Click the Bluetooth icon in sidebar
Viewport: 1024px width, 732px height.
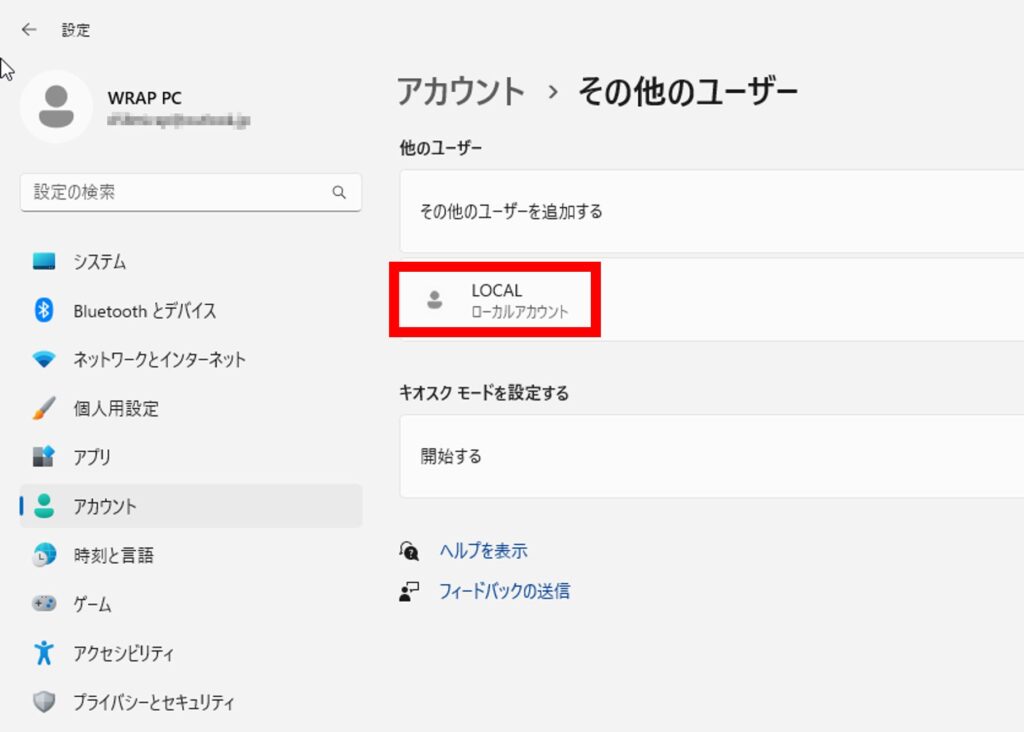pyautogui.click(x=44, y=311)
